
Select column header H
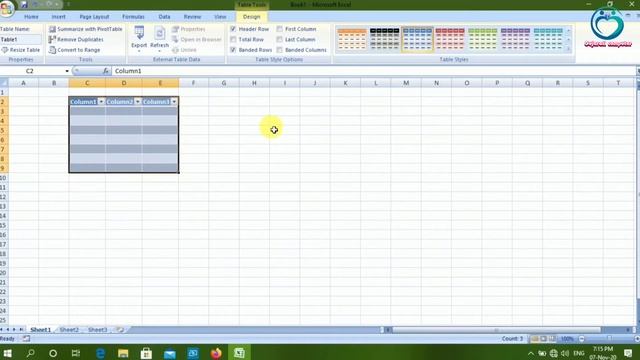click(254, 83)
